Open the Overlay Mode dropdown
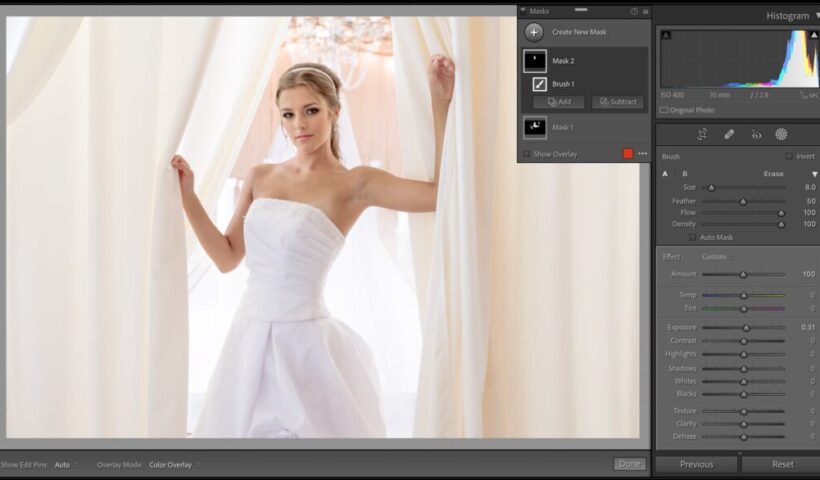820x480 pixels. click(x=172, y=465)
